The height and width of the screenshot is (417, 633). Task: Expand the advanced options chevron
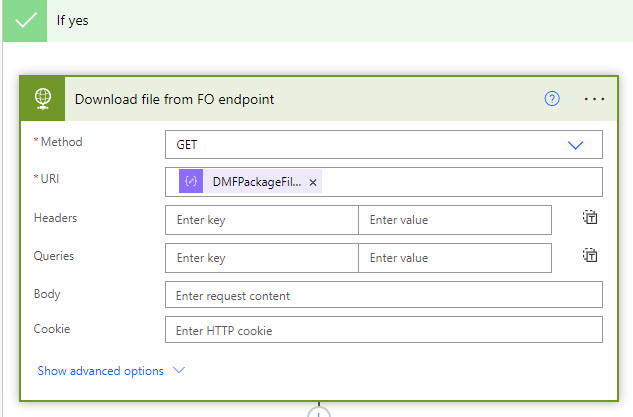(x=179, y=370)
